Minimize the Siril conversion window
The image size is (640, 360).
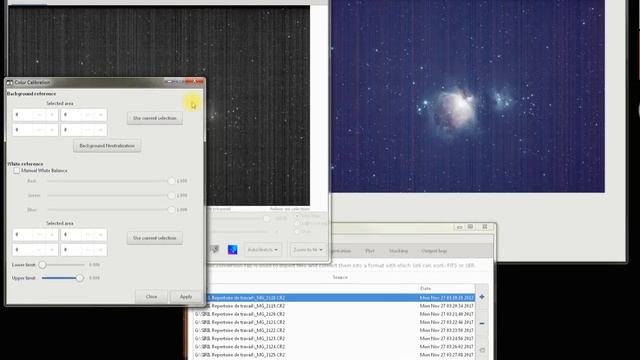click(459, 227)
